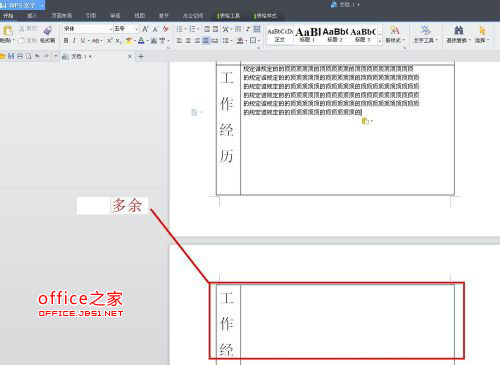Apply subscript formatting

(118, 41)
